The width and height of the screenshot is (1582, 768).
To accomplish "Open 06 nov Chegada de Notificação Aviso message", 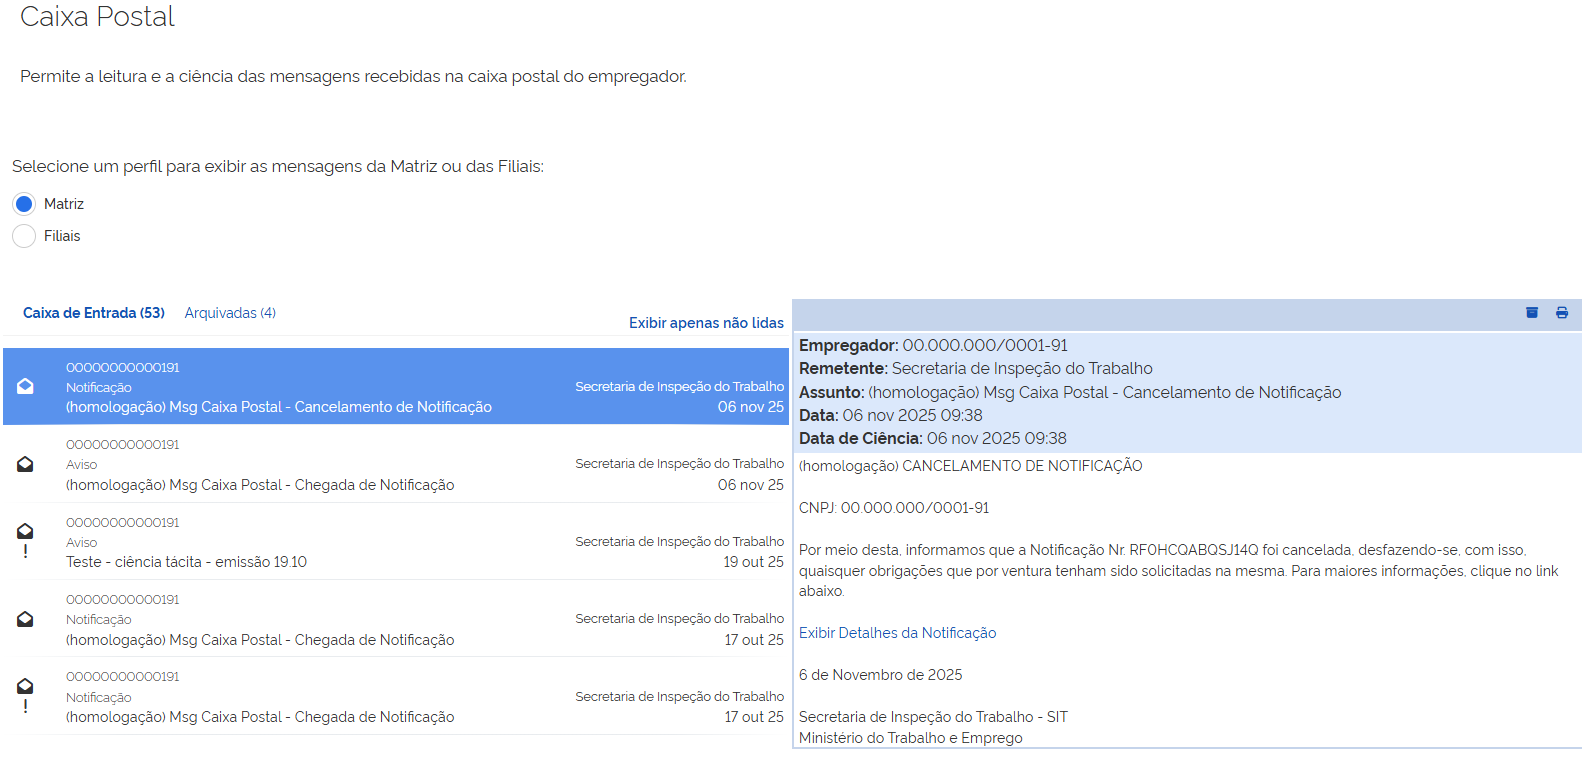I will (260, 485).
